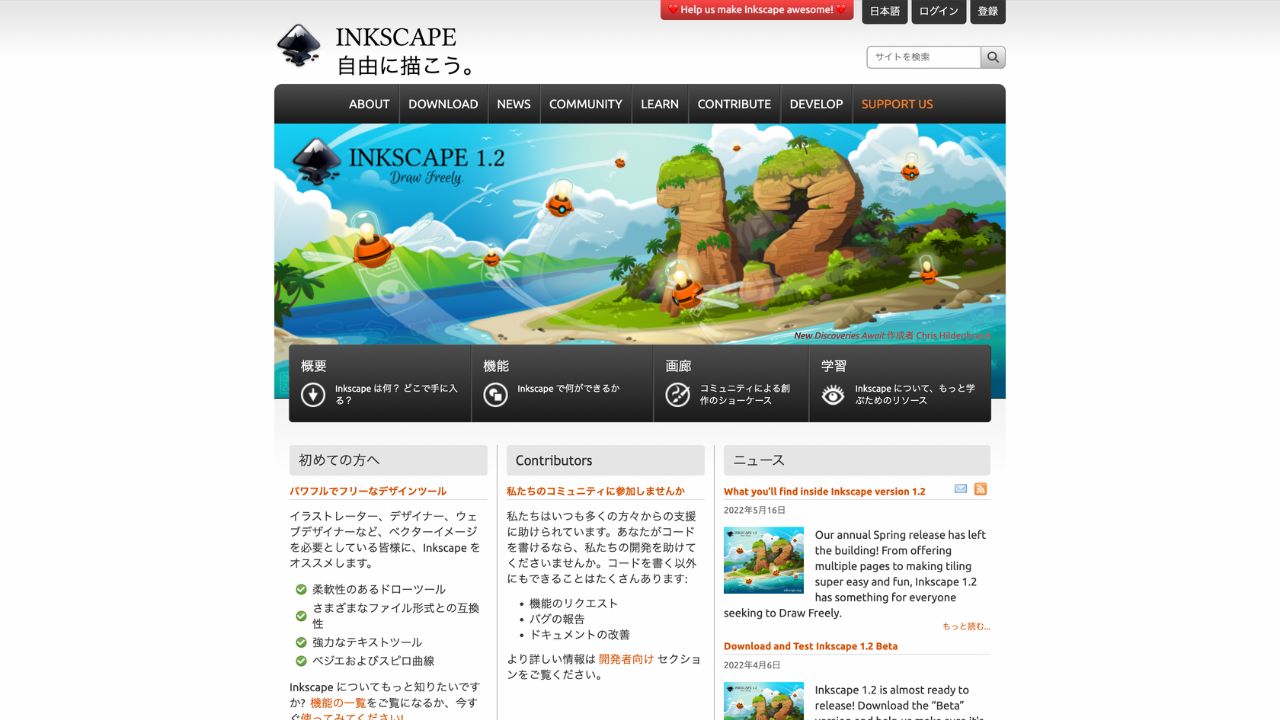Viewport: 1280px width, 720px height.
Task: Open the RSS feed icon in ニュース
Action: click(981, 489)
